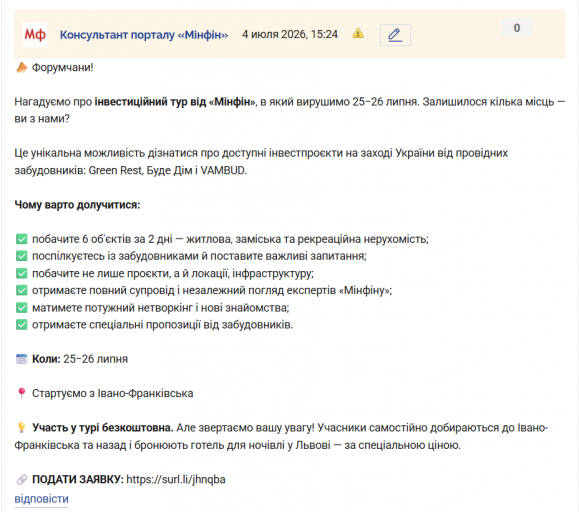Click the text Стартуємо з Івано-Франківська
The width and height of the screenshot is (579, 512).
113,394
